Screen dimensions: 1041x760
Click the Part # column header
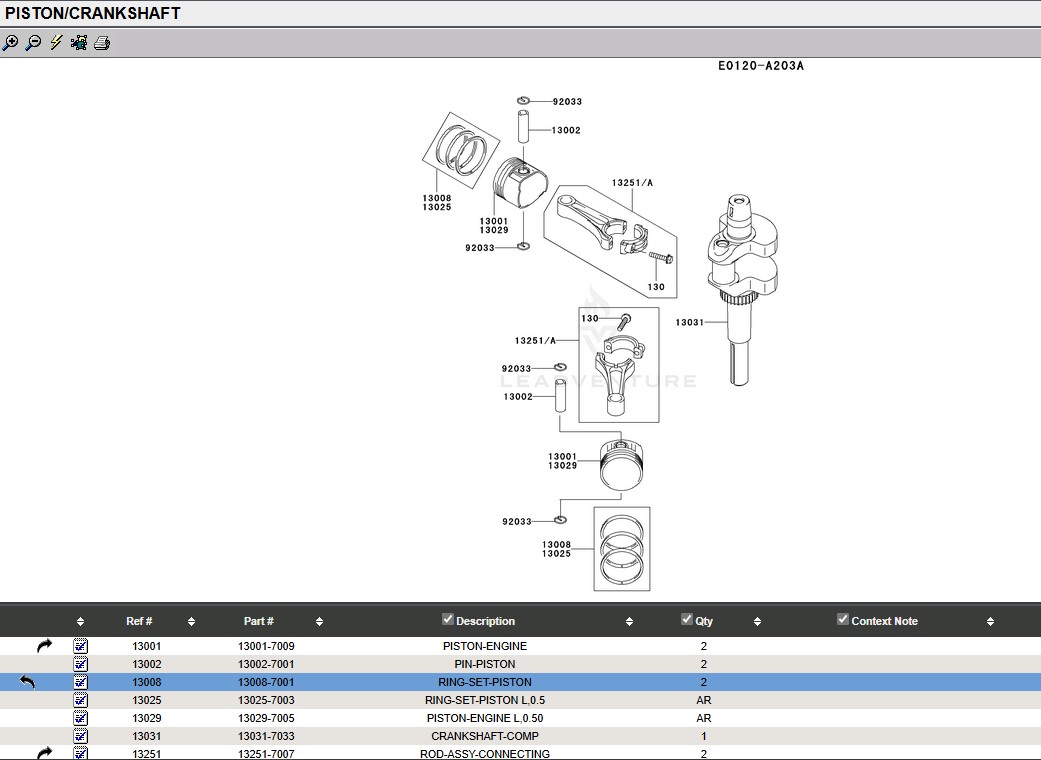point(258,621)
